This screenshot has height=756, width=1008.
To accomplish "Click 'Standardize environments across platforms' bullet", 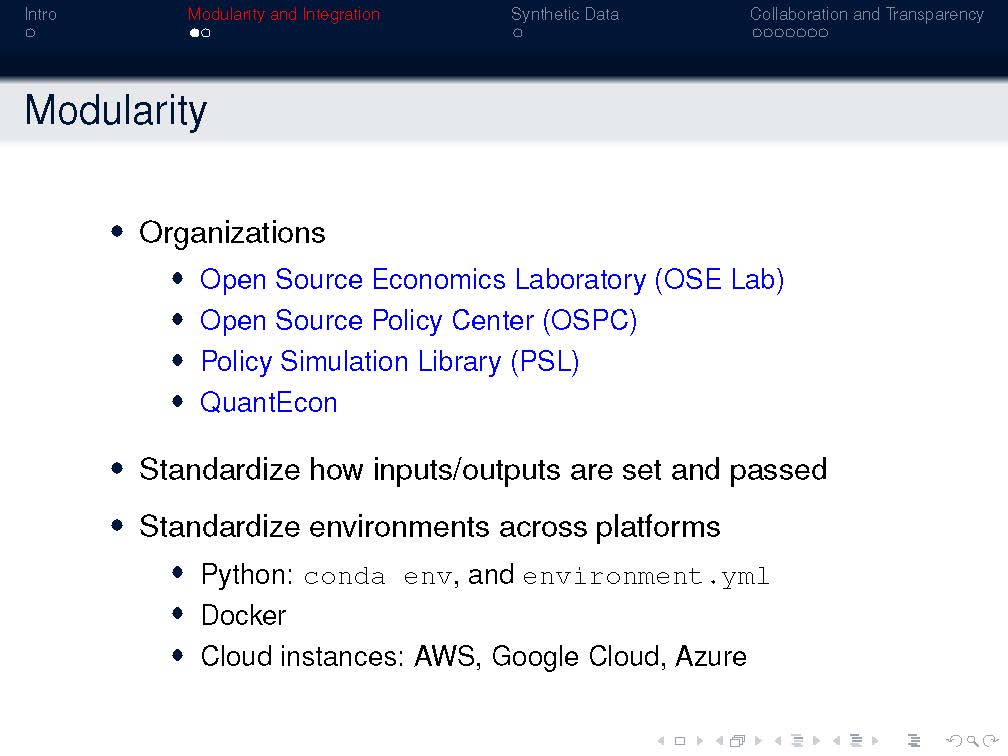I will (429, 527).
